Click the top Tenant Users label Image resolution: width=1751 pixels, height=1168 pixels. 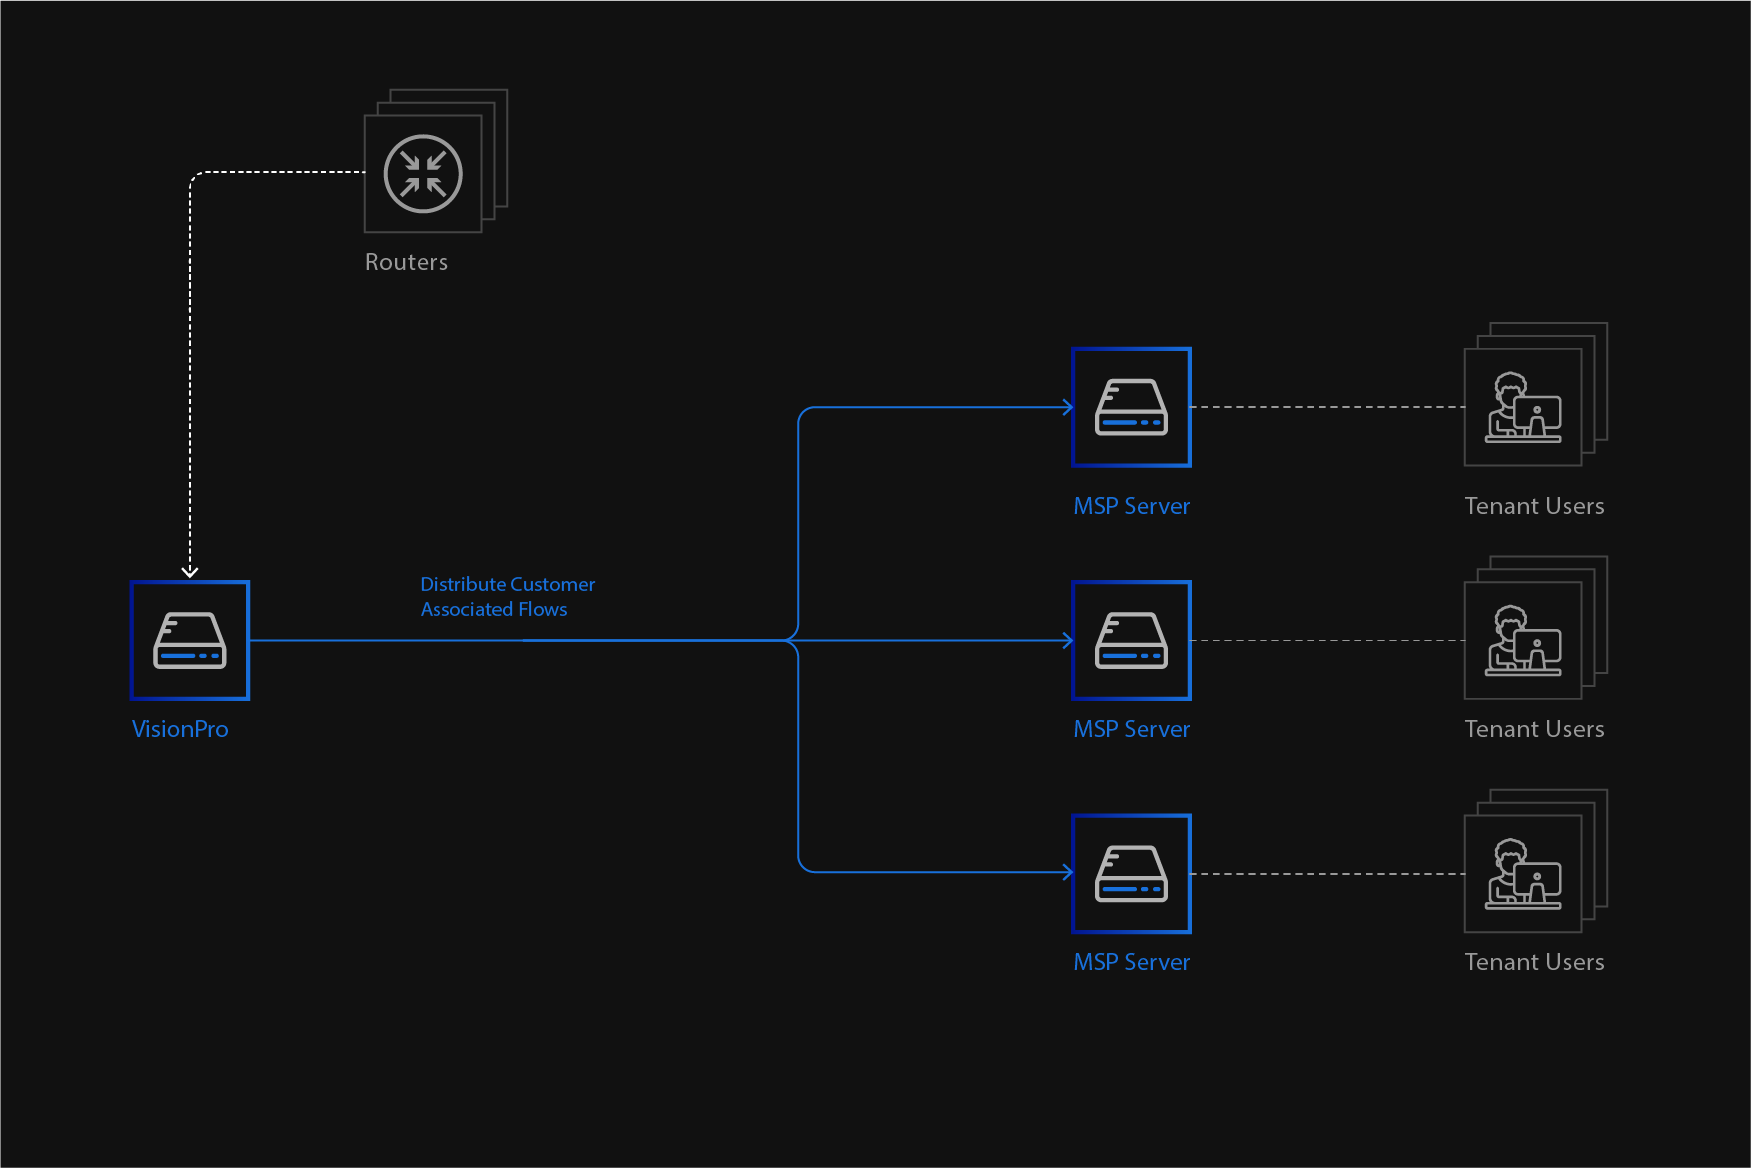click(x=1534, y=506)
